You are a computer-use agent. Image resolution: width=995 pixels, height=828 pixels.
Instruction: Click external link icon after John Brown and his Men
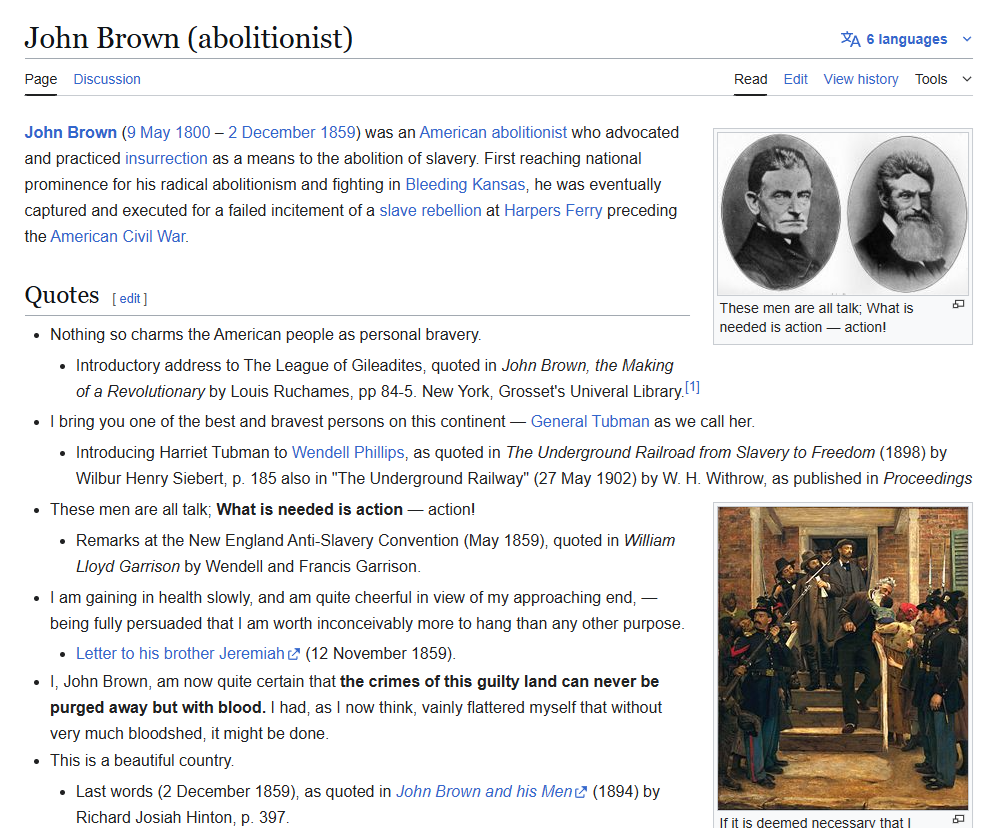coord(581,792)
